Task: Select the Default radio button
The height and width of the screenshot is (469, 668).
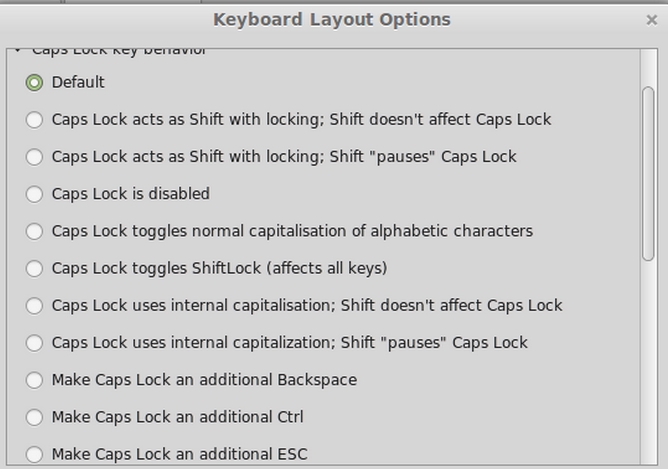Action: pos(35,83)
